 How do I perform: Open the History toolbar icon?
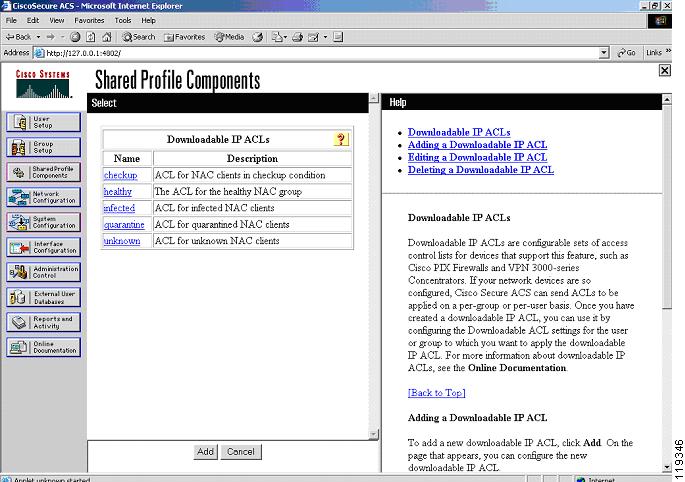pyautogui.click(x=258, y=37)
